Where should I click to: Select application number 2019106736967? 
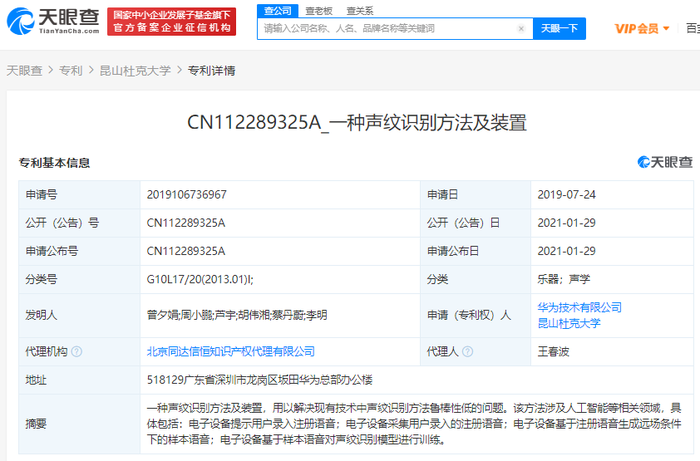pos(187,195)
